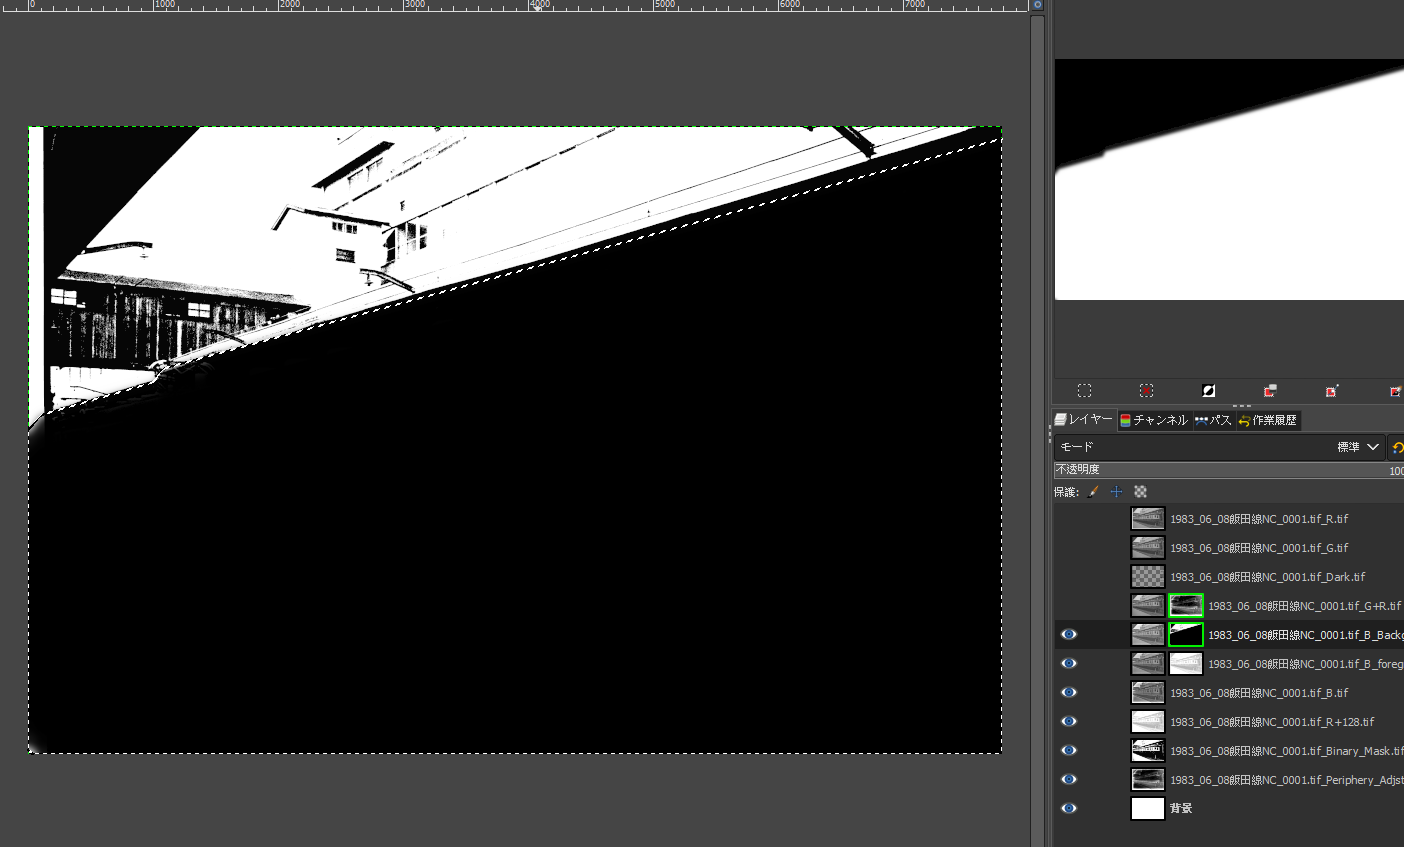Select the tif_R.tif layer name
Viewport: 1404px width, 847px height.
(1259, 519)
